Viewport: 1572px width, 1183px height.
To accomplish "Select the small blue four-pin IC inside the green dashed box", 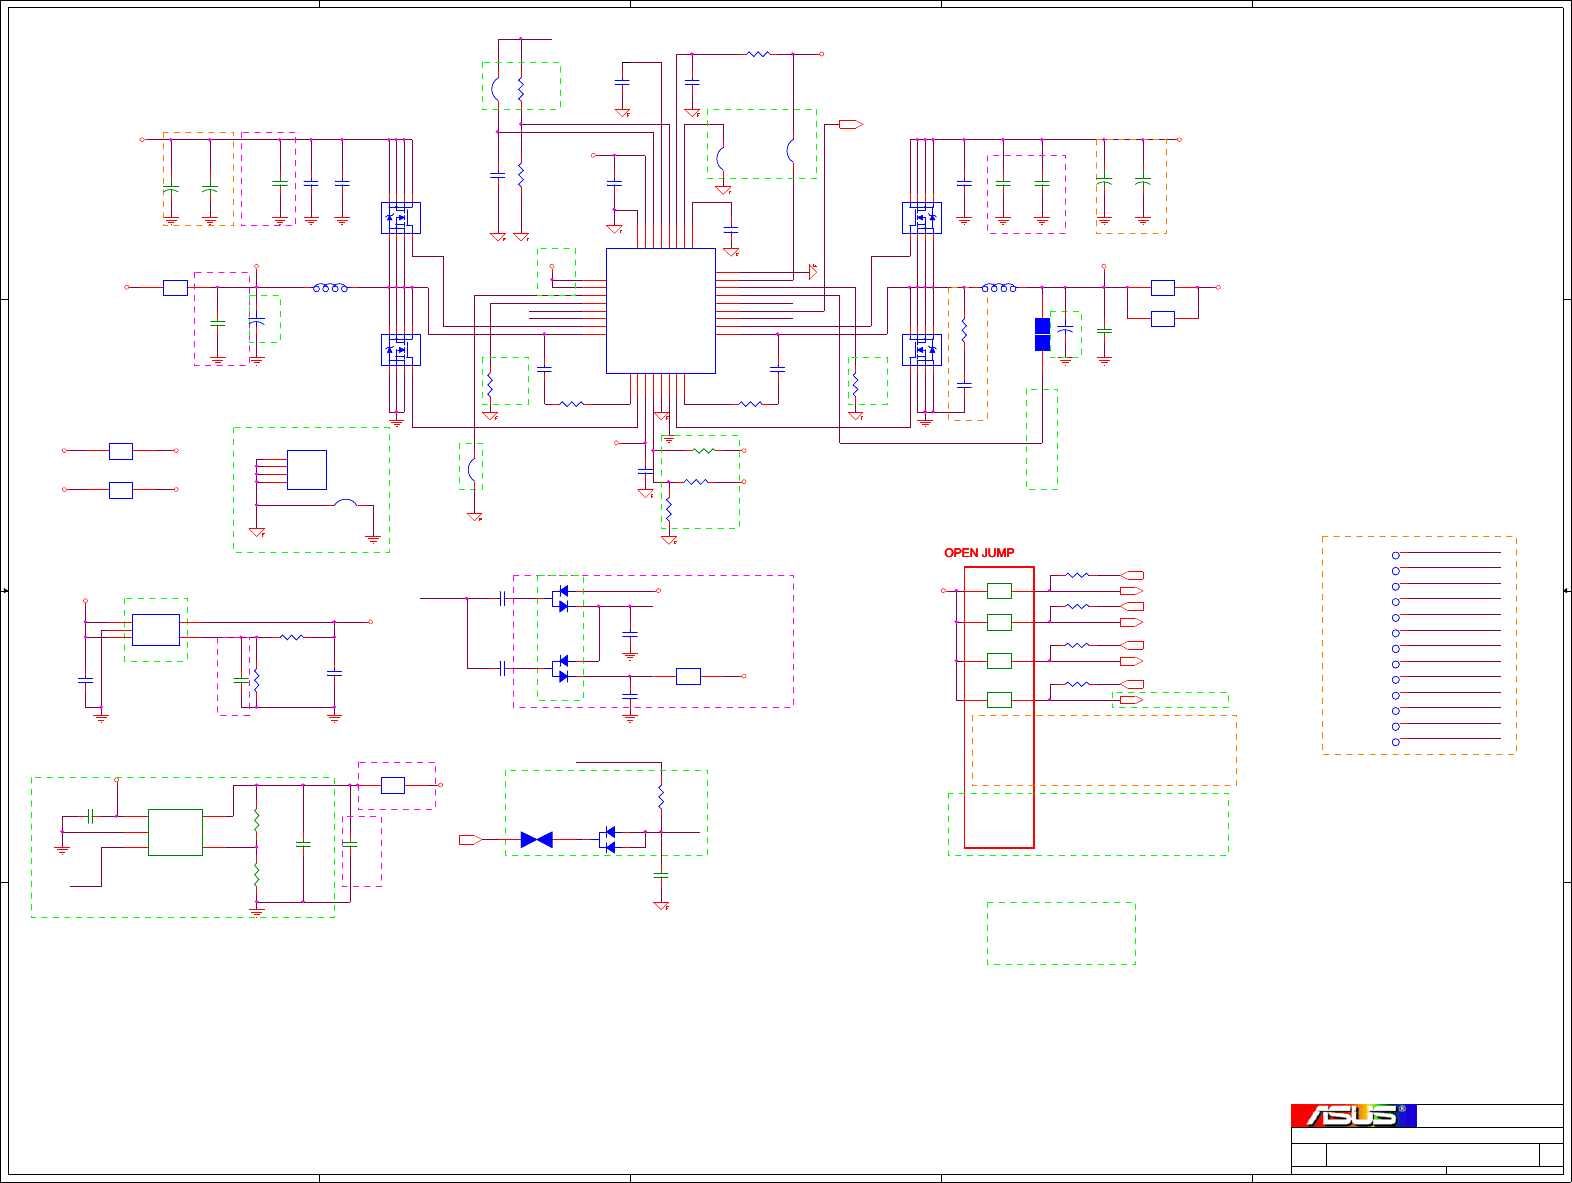I will (x=307, y=470).
